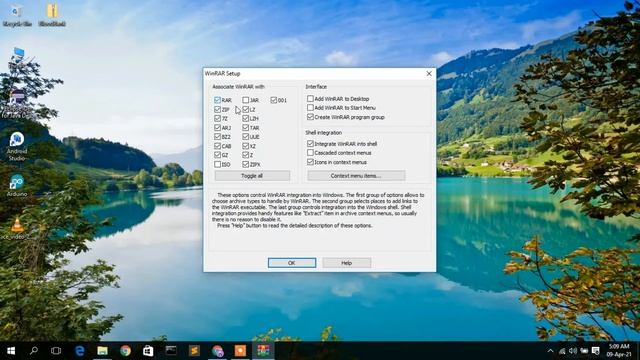Show hidden system tray icons
Screen dimensions: 640x360
(550, 351)
